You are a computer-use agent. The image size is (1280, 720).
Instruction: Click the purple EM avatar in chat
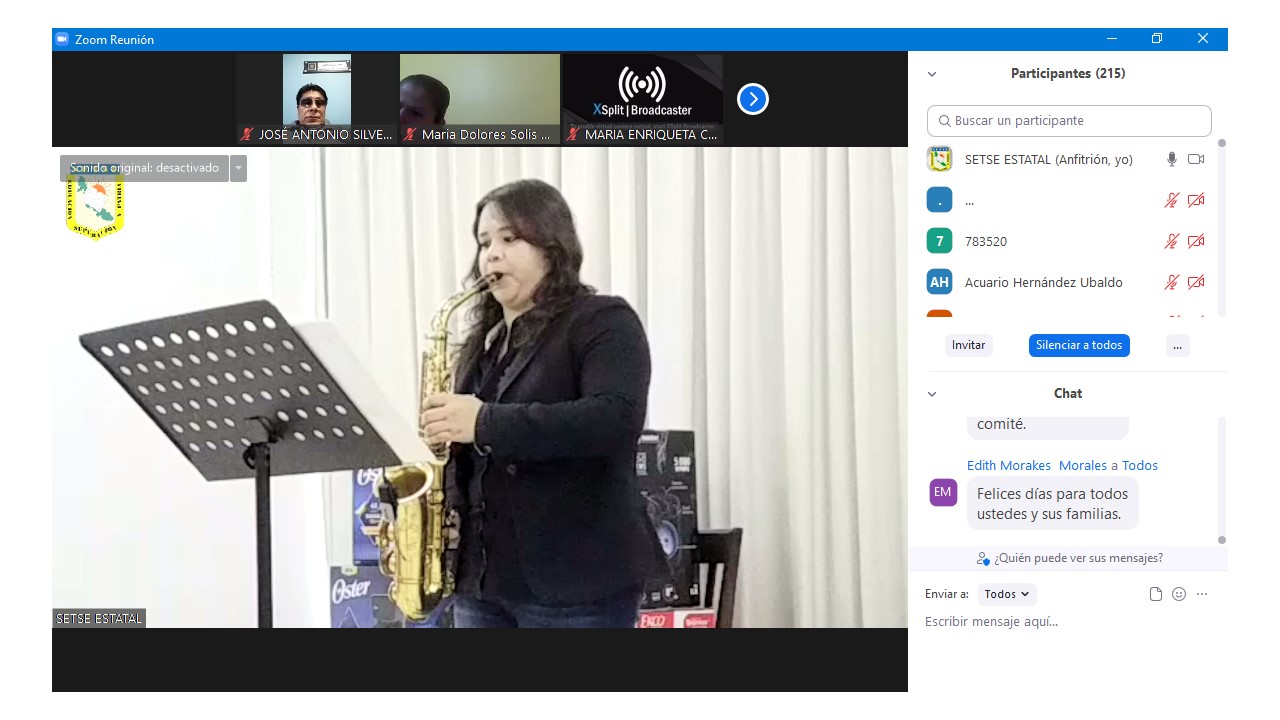[x=943, y=492]
